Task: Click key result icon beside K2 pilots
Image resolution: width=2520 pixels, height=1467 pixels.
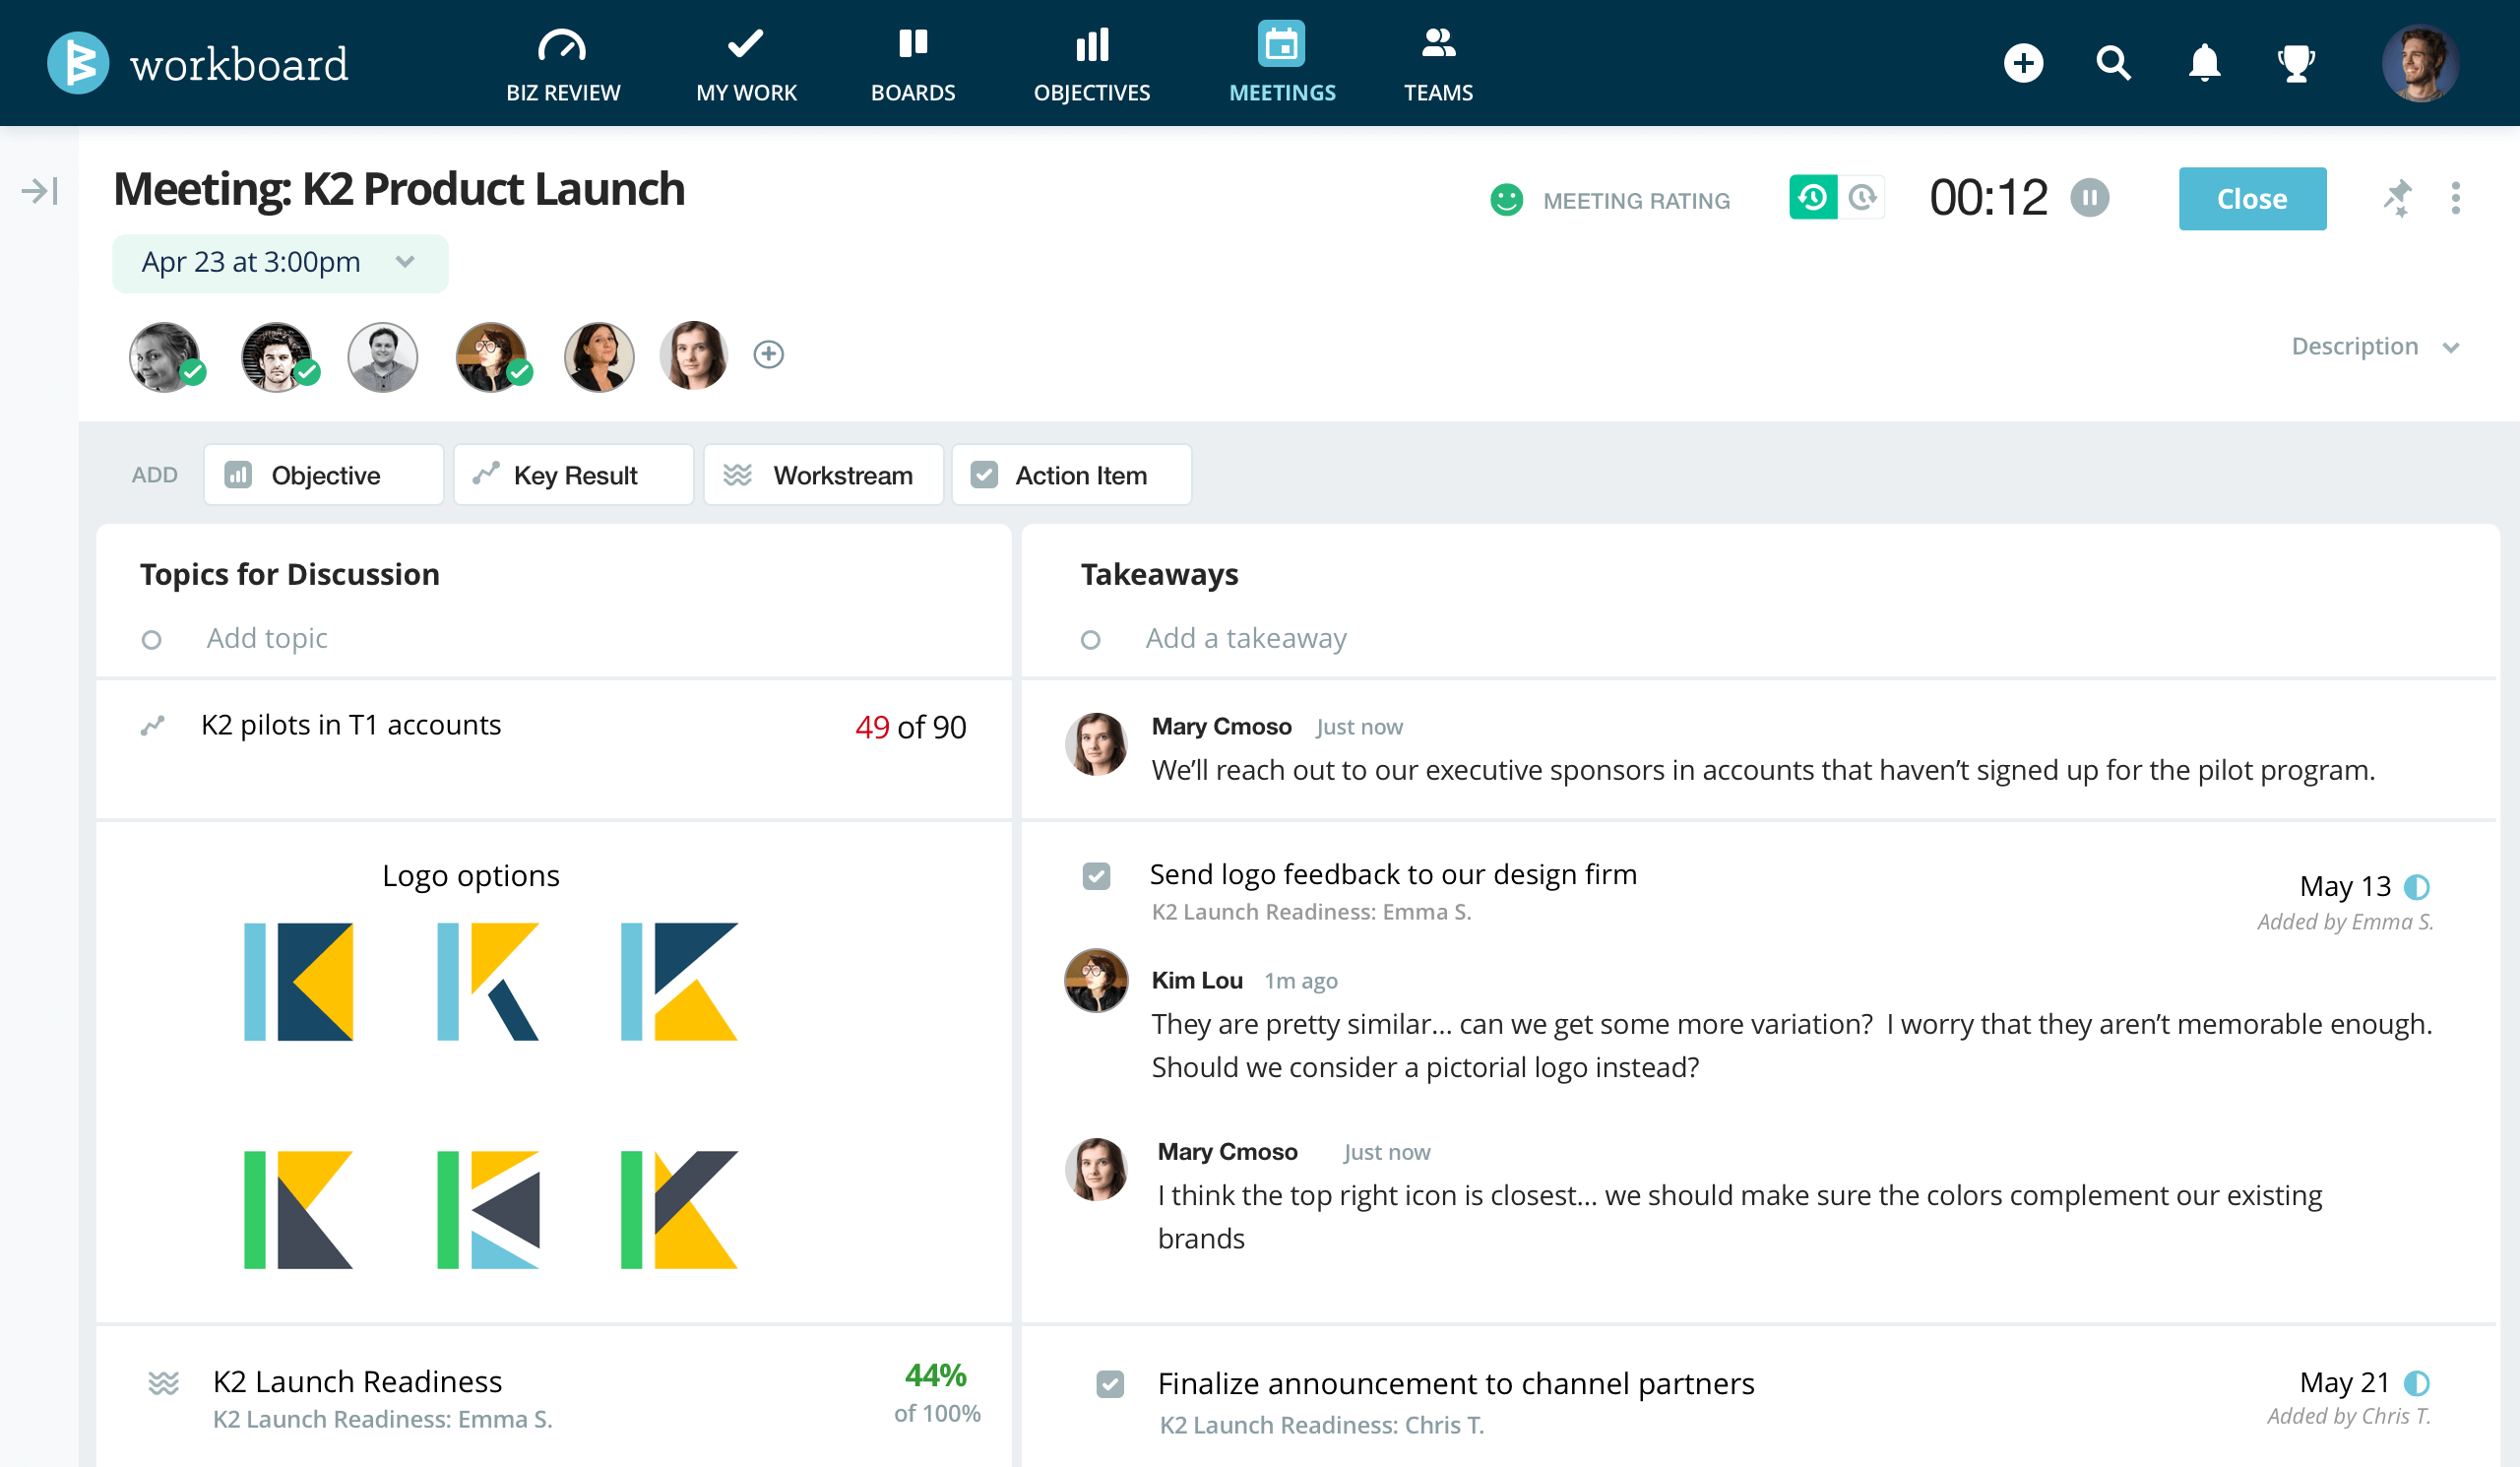Action: tap(153, 725)
